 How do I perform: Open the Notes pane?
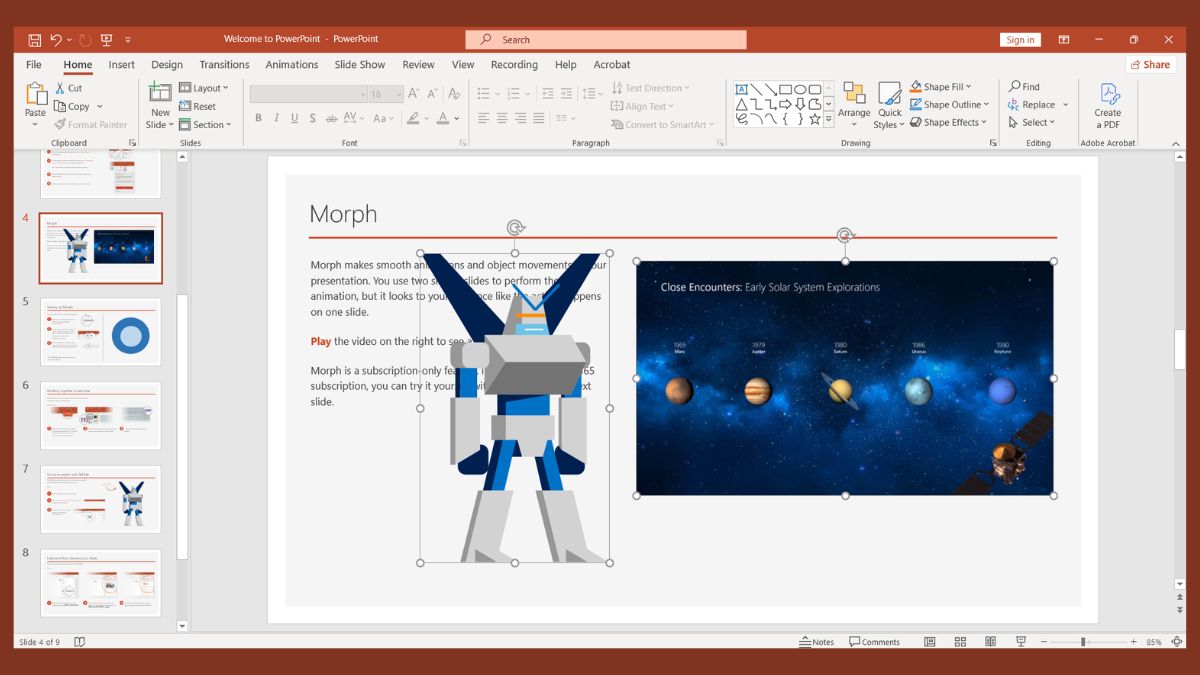[816, 641]
